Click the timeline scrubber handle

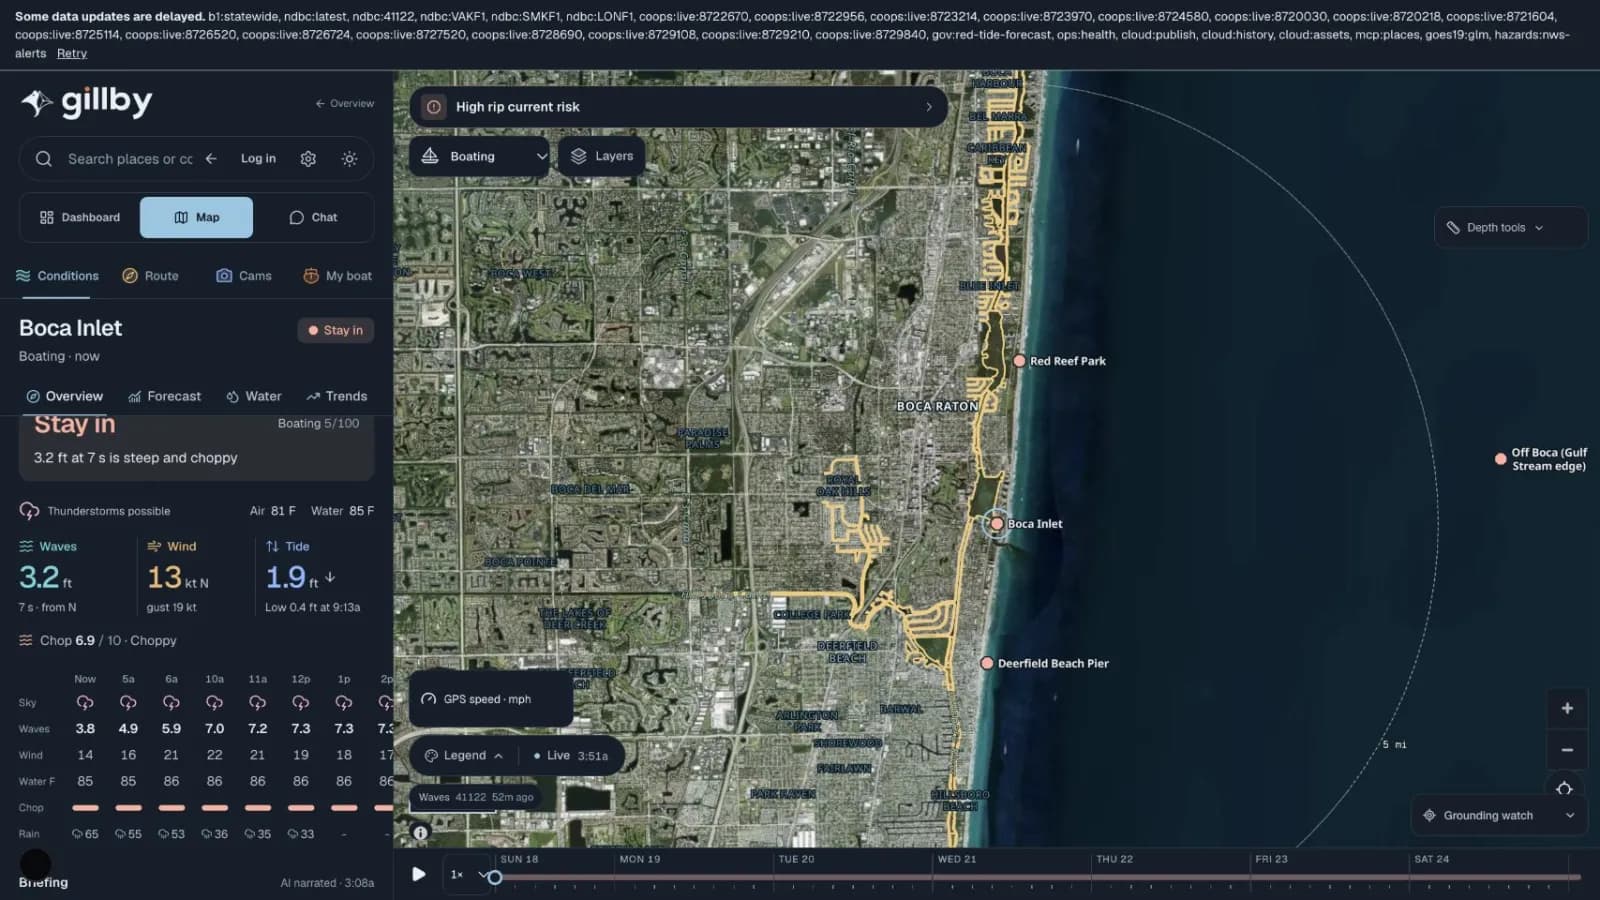[x=494, y=877]
